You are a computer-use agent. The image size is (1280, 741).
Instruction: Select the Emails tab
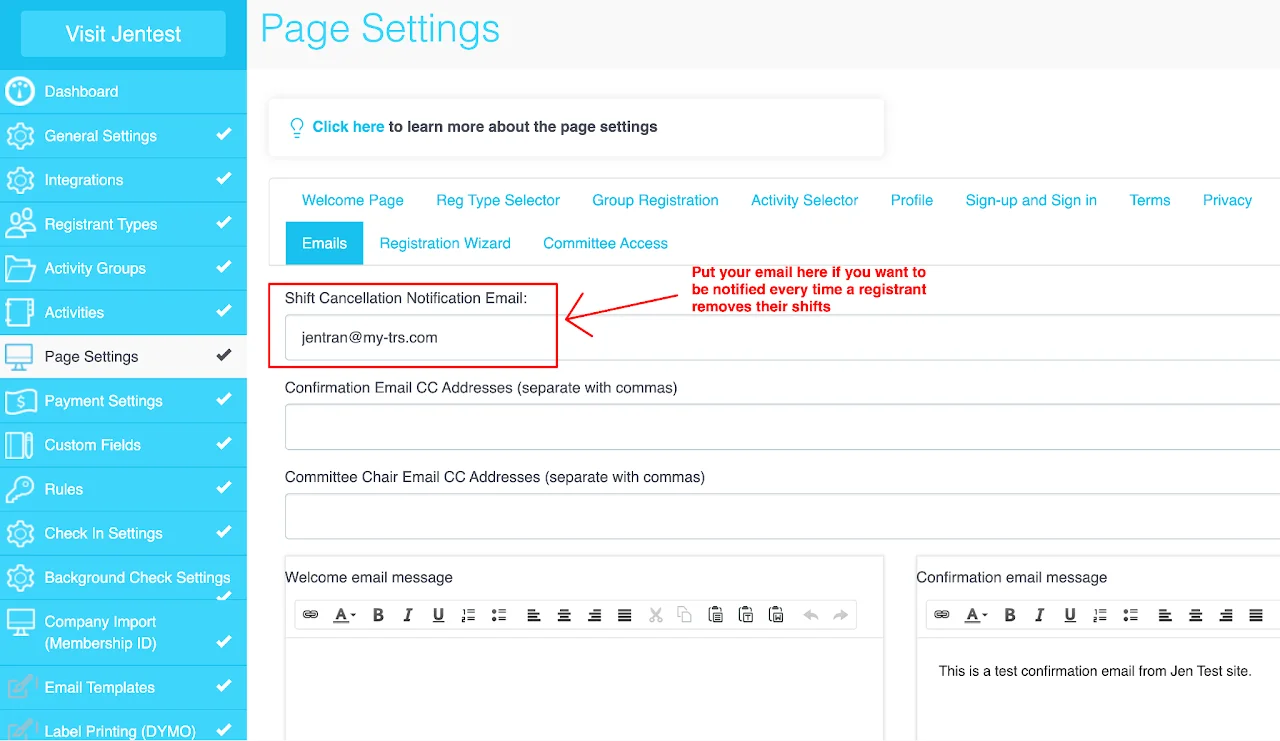click(x=325, y=243)
